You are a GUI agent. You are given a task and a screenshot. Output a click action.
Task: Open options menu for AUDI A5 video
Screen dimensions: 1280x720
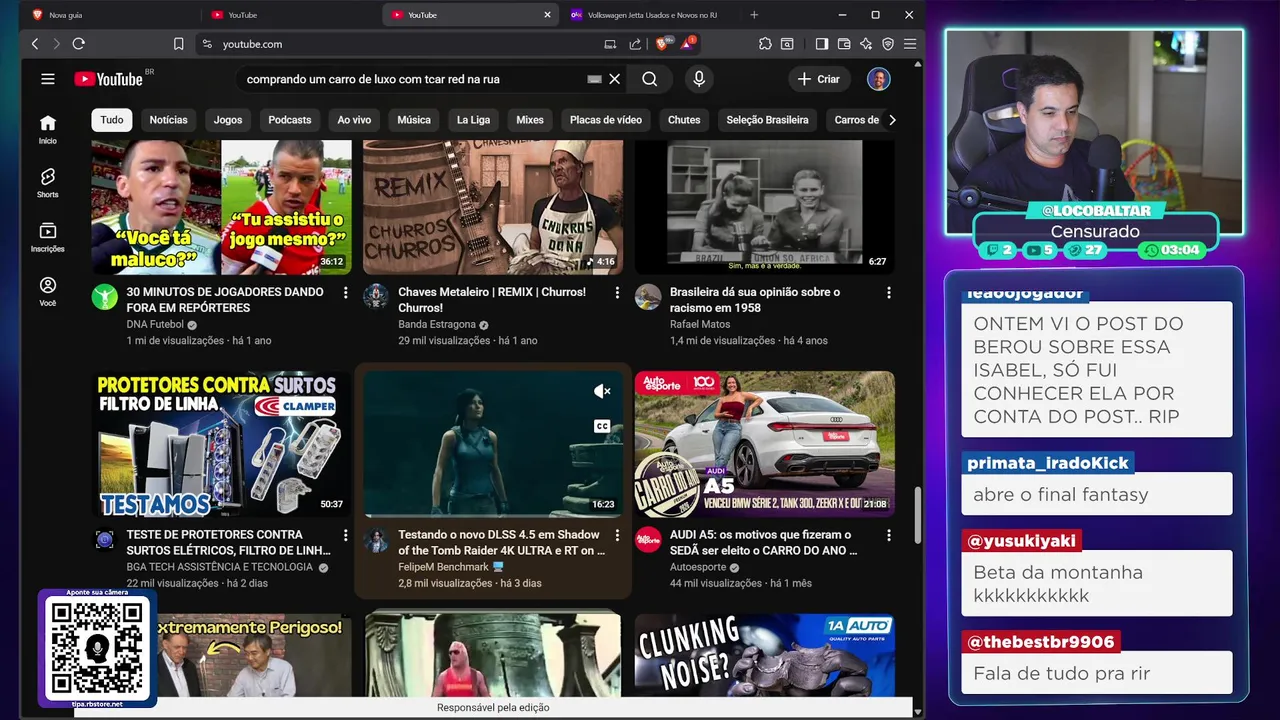click(x=888, y=536)
